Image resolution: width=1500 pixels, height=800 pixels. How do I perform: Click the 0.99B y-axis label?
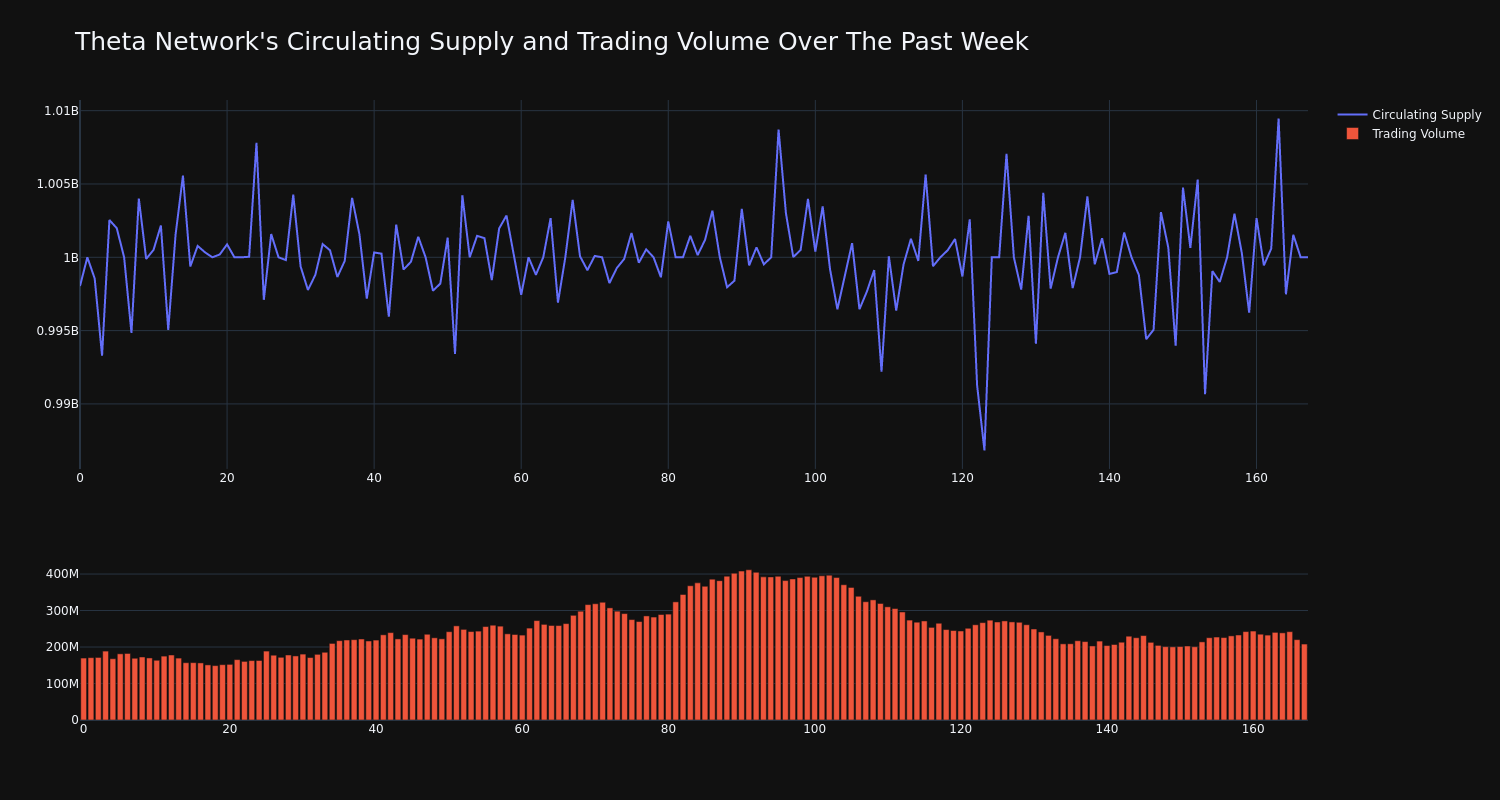(61, 404)
